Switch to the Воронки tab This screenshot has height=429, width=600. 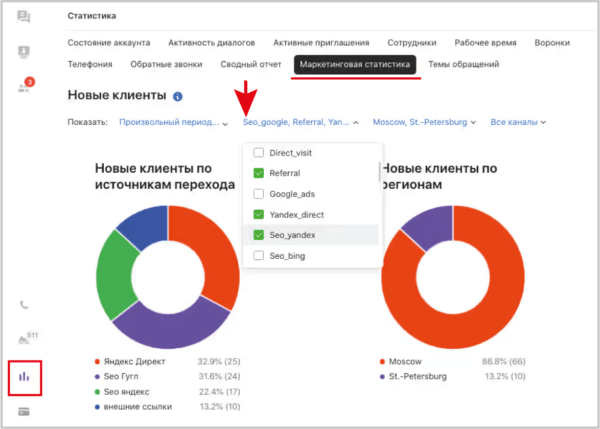[x=552, y=43]
